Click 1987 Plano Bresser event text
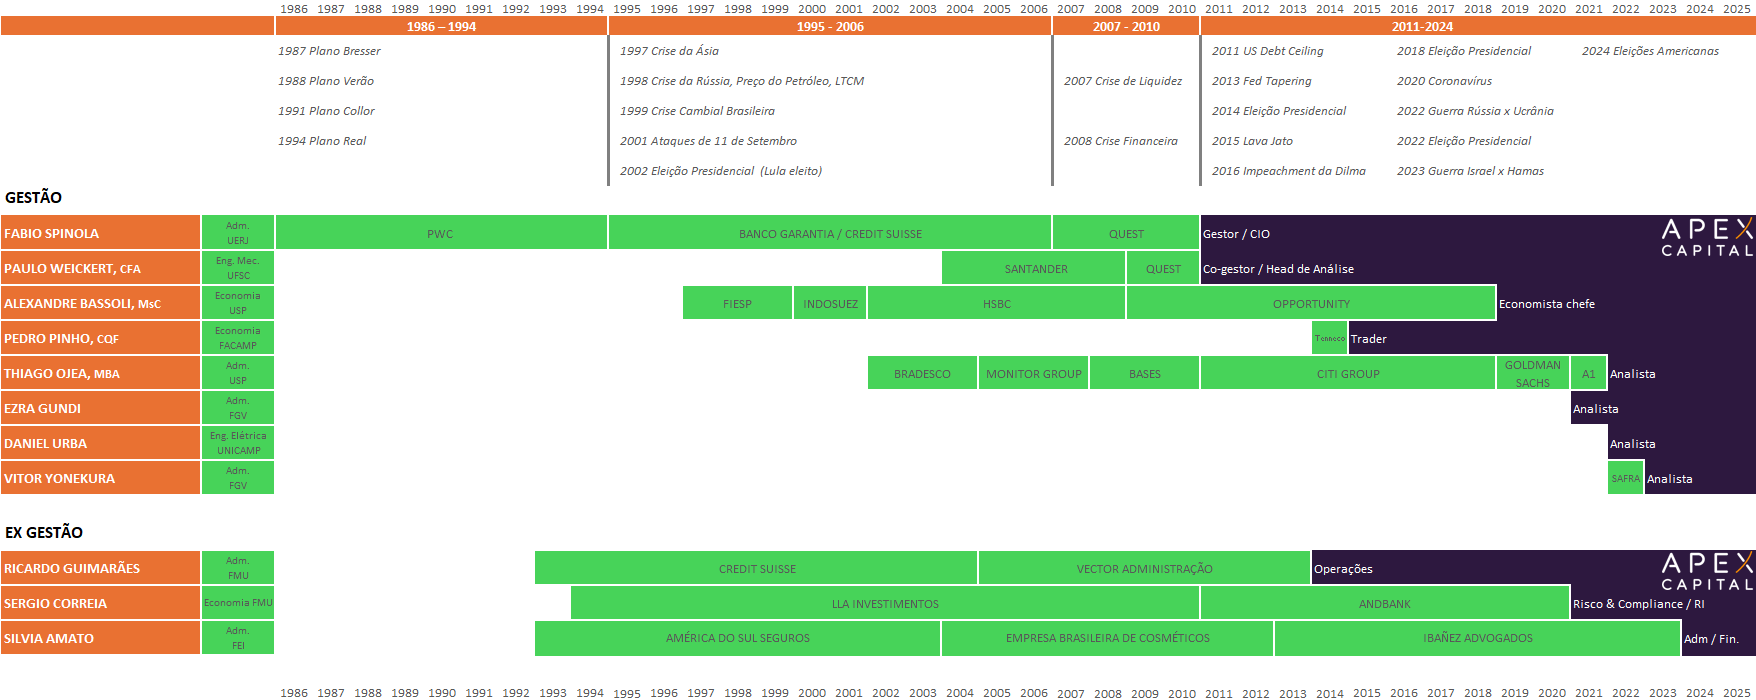This screenshot has width=1756, height=700. 329,51
